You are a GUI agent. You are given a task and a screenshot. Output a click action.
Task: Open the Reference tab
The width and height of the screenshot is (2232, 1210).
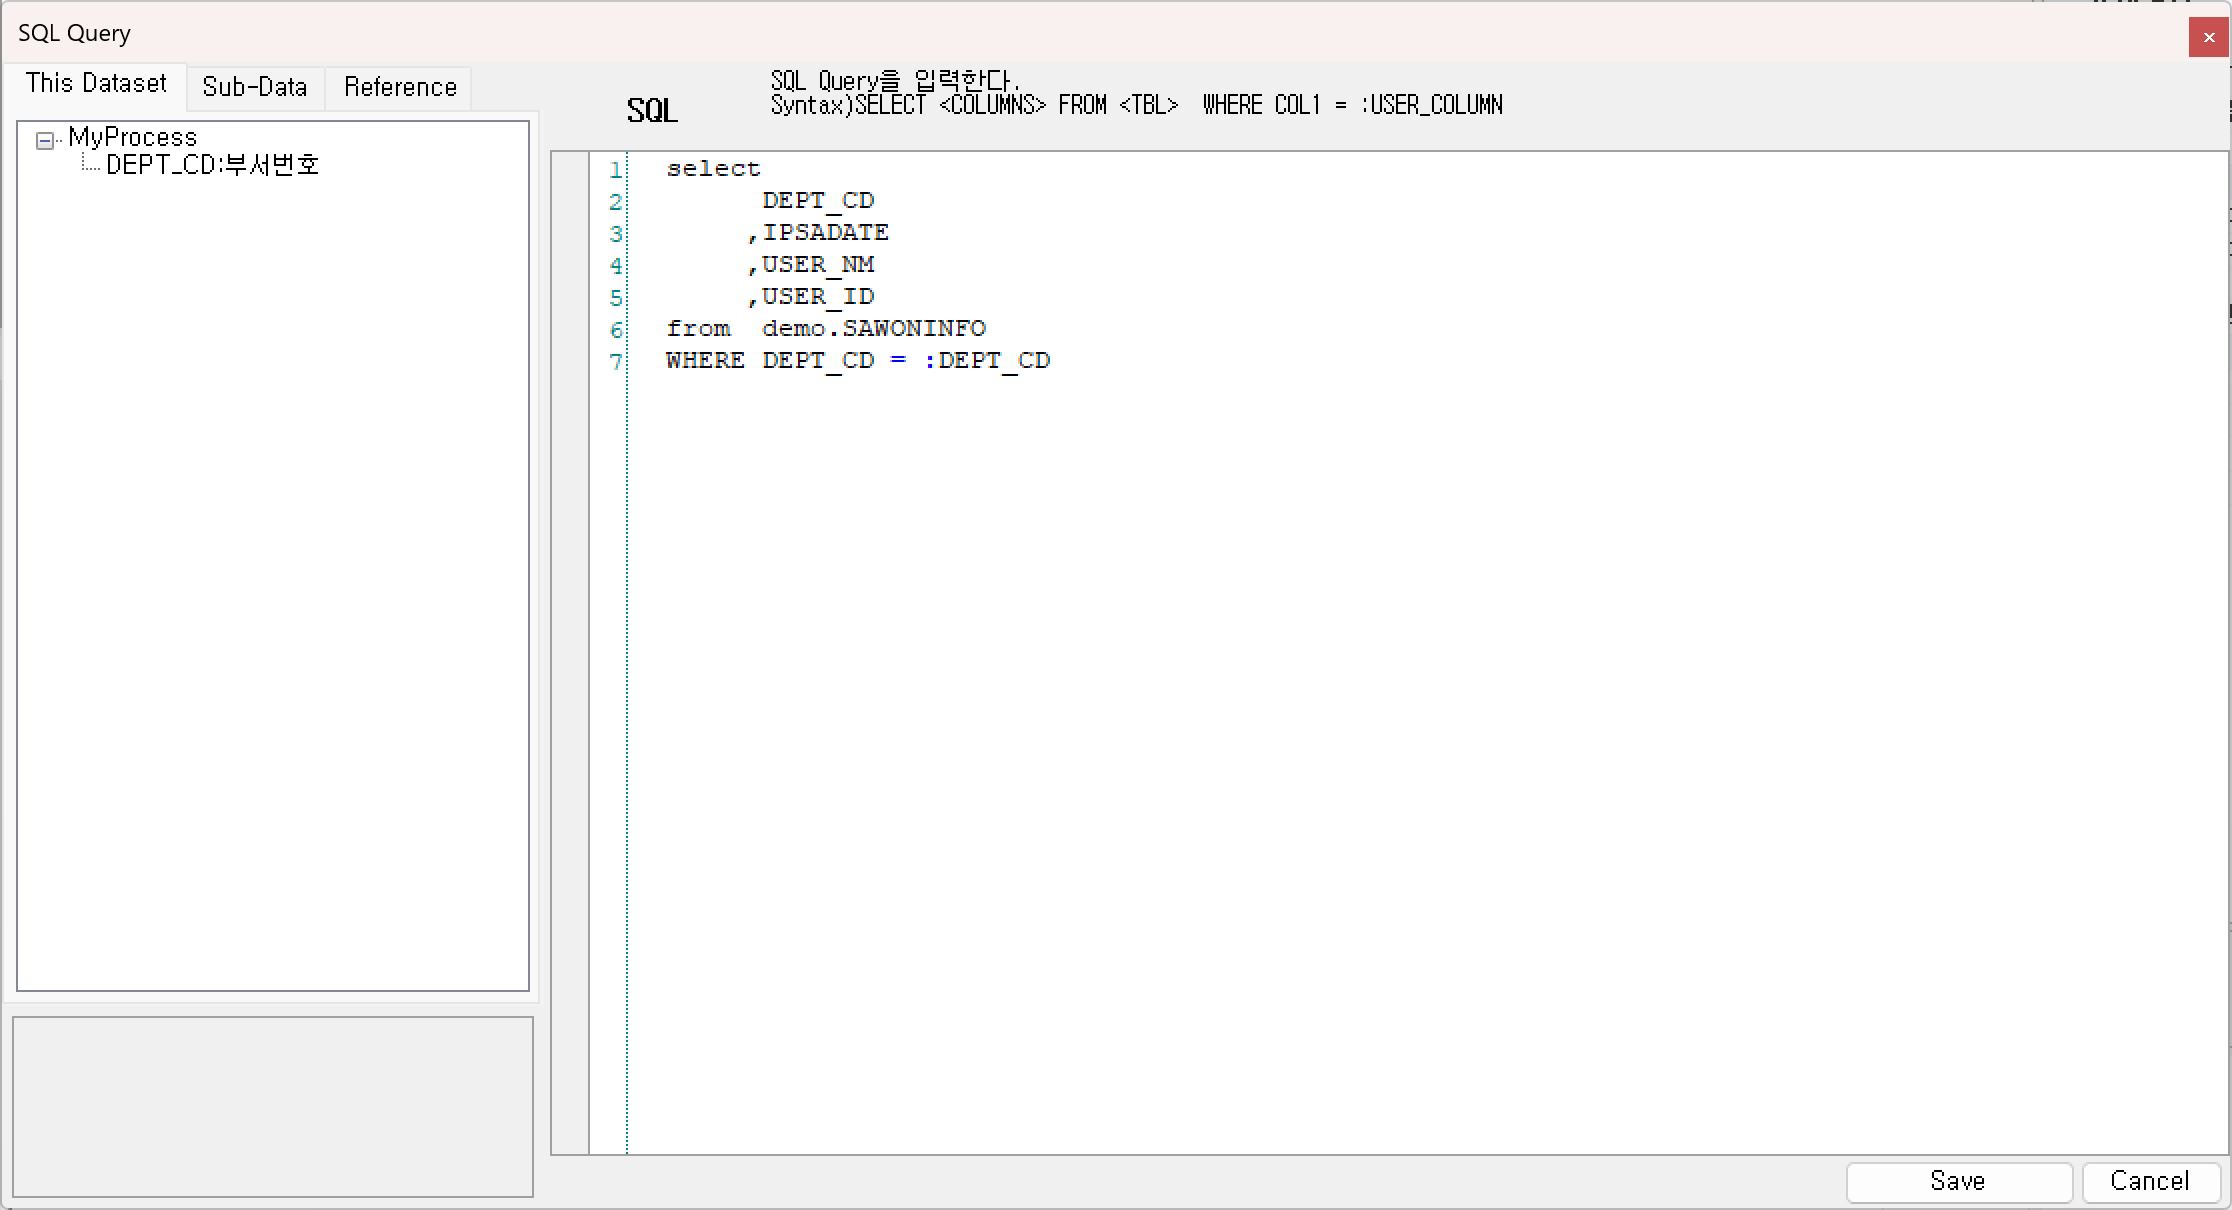coord(400,87)
